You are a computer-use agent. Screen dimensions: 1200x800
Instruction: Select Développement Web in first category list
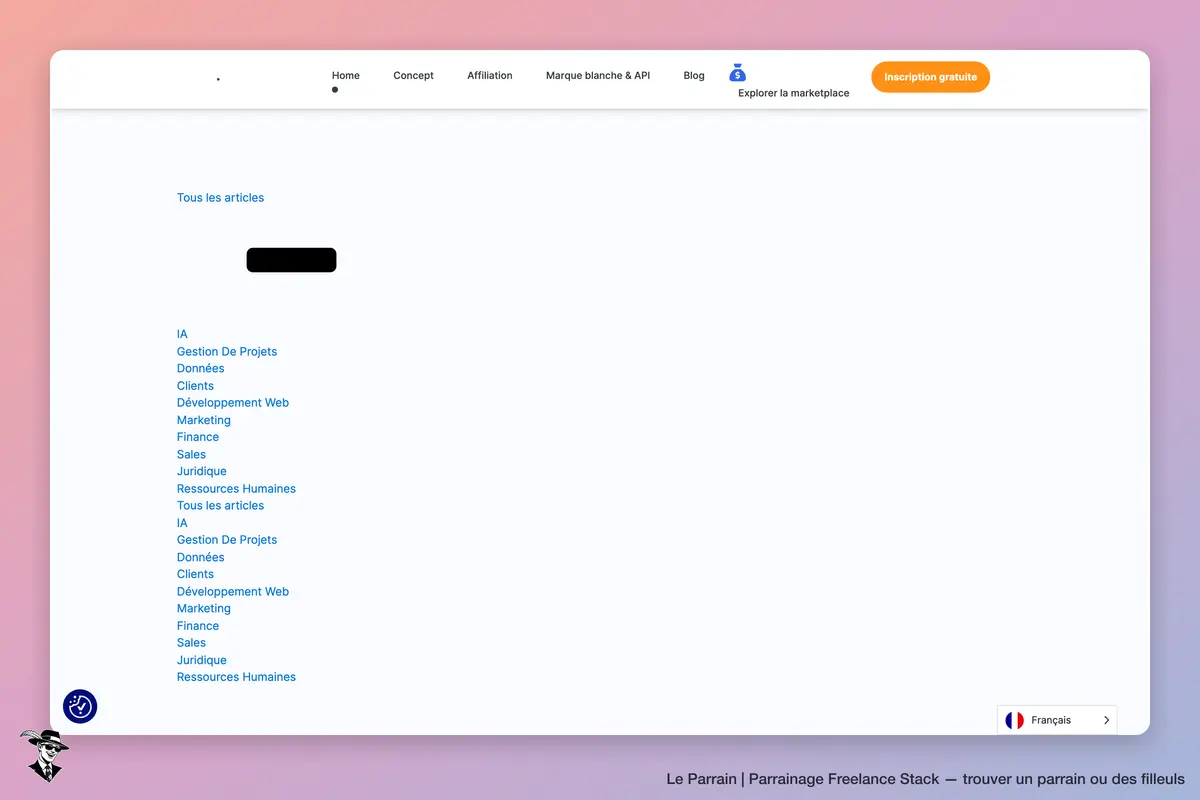[233, 403]
